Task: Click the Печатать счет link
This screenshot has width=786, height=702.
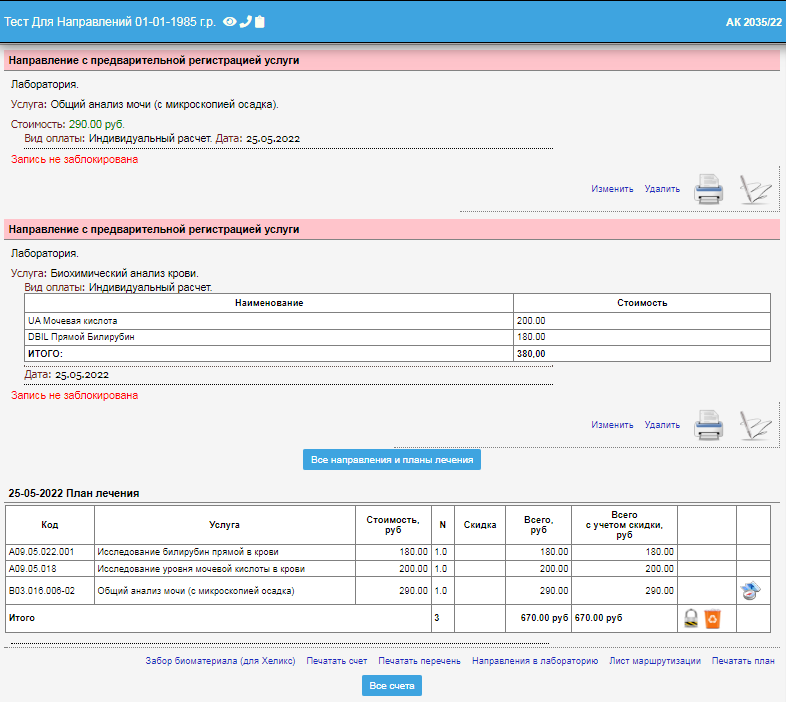Action: (x=337, y=661)
